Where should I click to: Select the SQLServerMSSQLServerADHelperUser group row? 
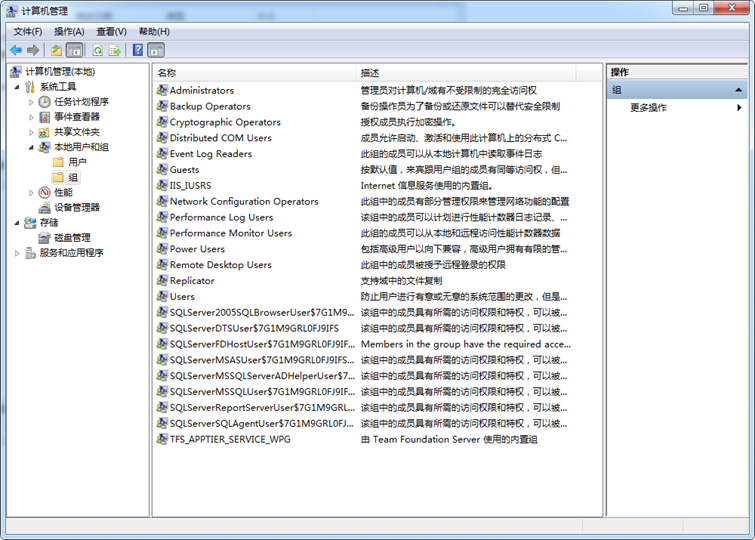pyautogui.click(x=362, y=376)
